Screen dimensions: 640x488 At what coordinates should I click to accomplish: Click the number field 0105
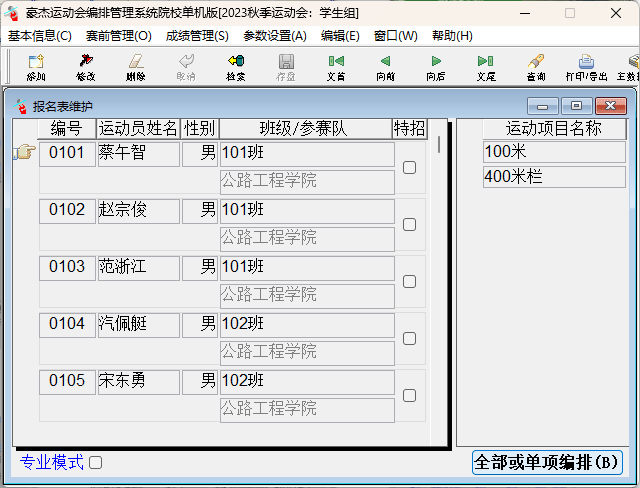(x=67, y=382)
